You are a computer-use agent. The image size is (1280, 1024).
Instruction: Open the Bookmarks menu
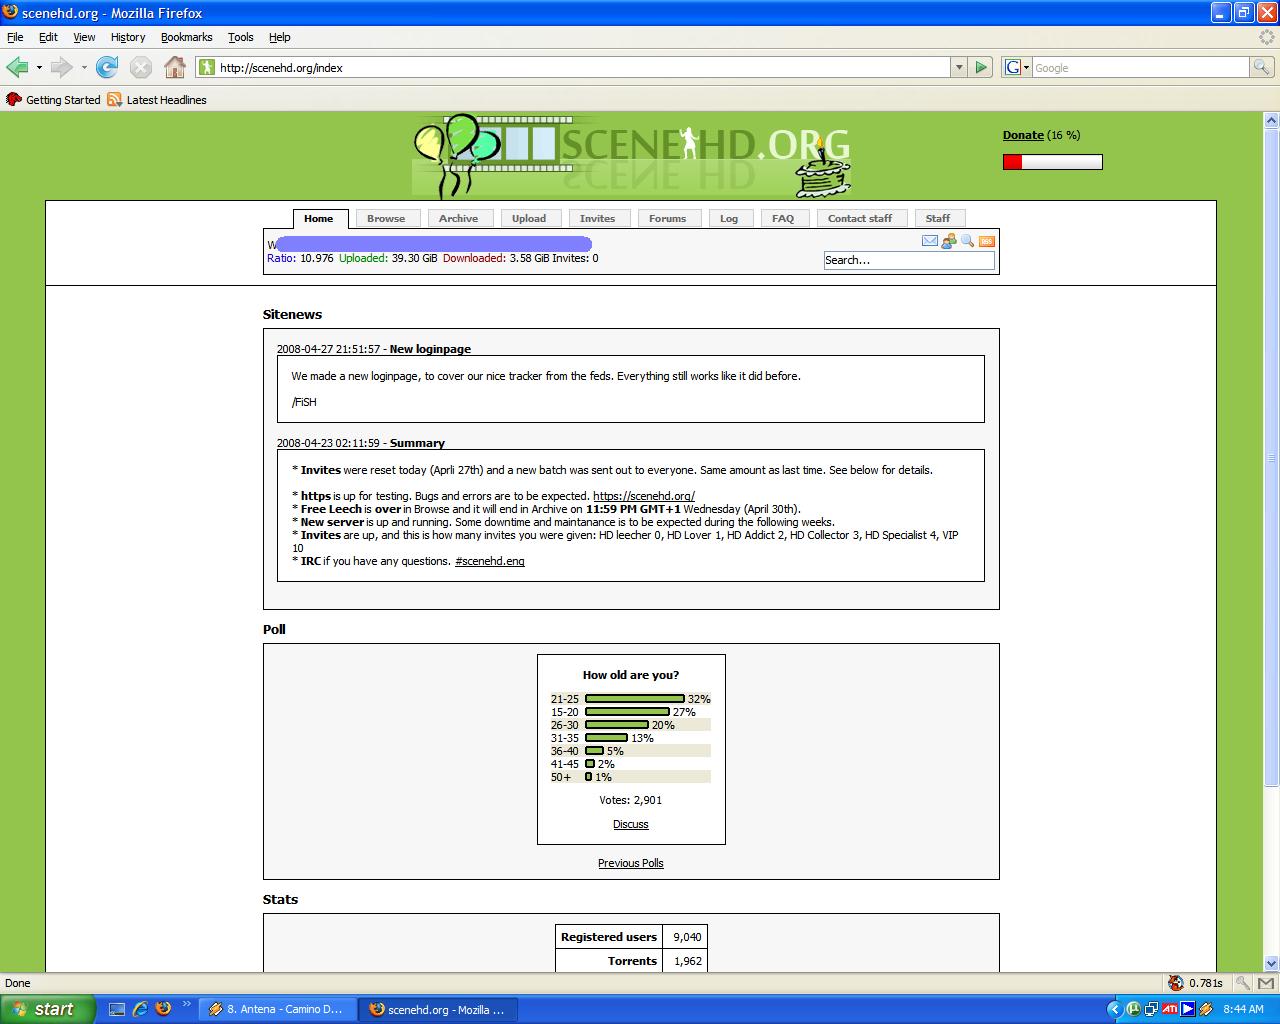coord(186,37)
